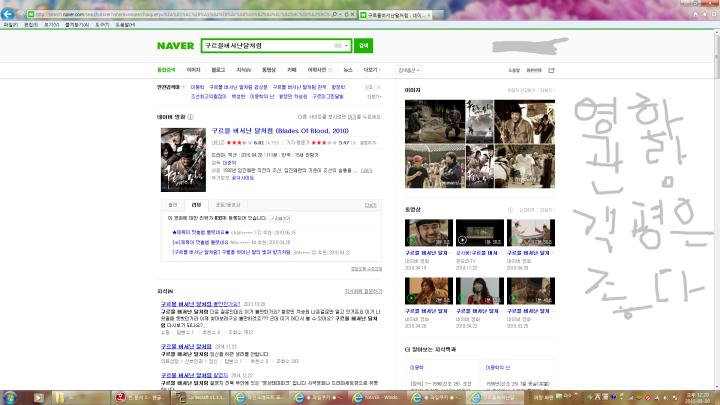This screenshot has height=405, width=720.
Task: Click the Windows Start orb
Action: [x=10, y=397]
